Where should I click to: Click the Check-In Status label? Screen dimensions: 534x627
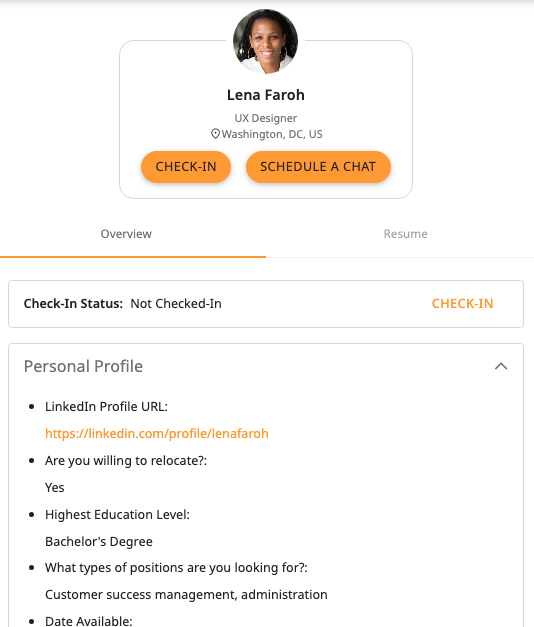point(73,304)
